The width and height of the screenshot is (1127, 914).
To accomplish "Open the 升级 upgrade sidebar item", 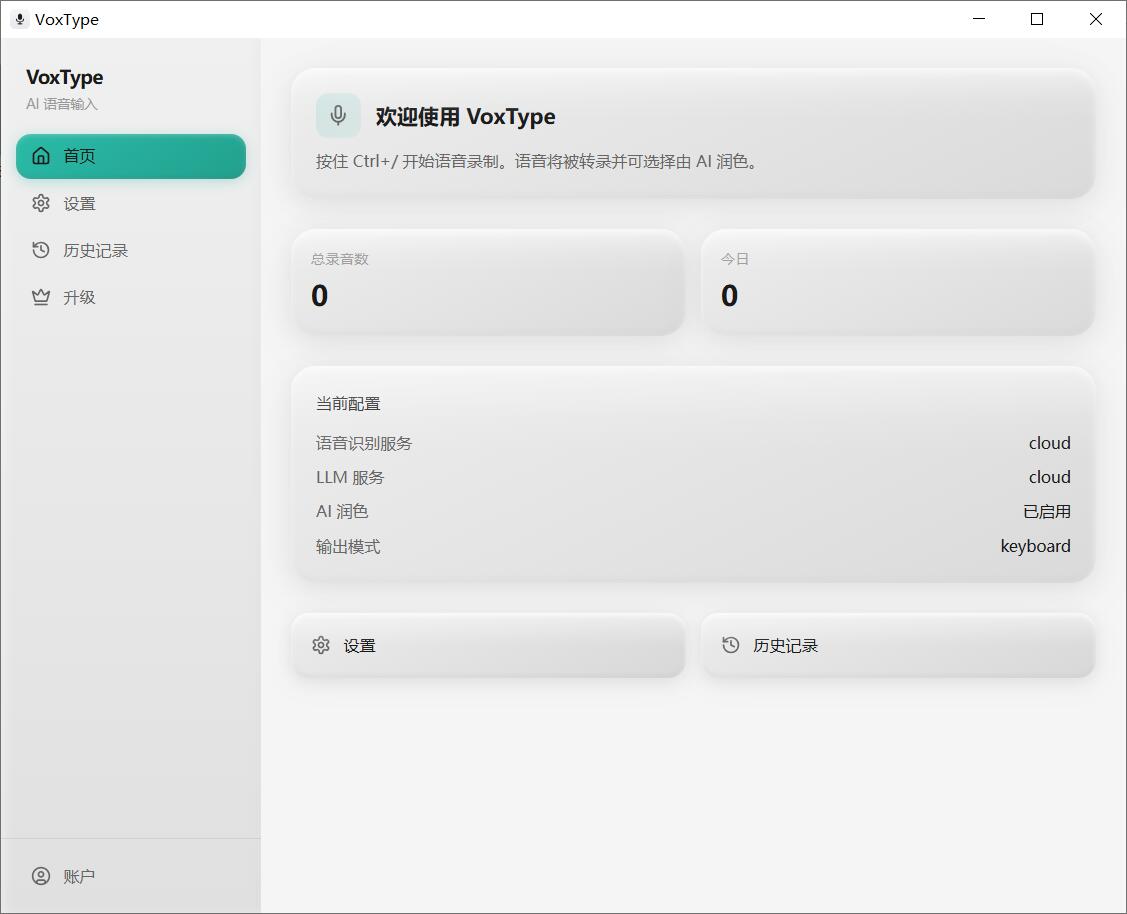I will [131, 297].
